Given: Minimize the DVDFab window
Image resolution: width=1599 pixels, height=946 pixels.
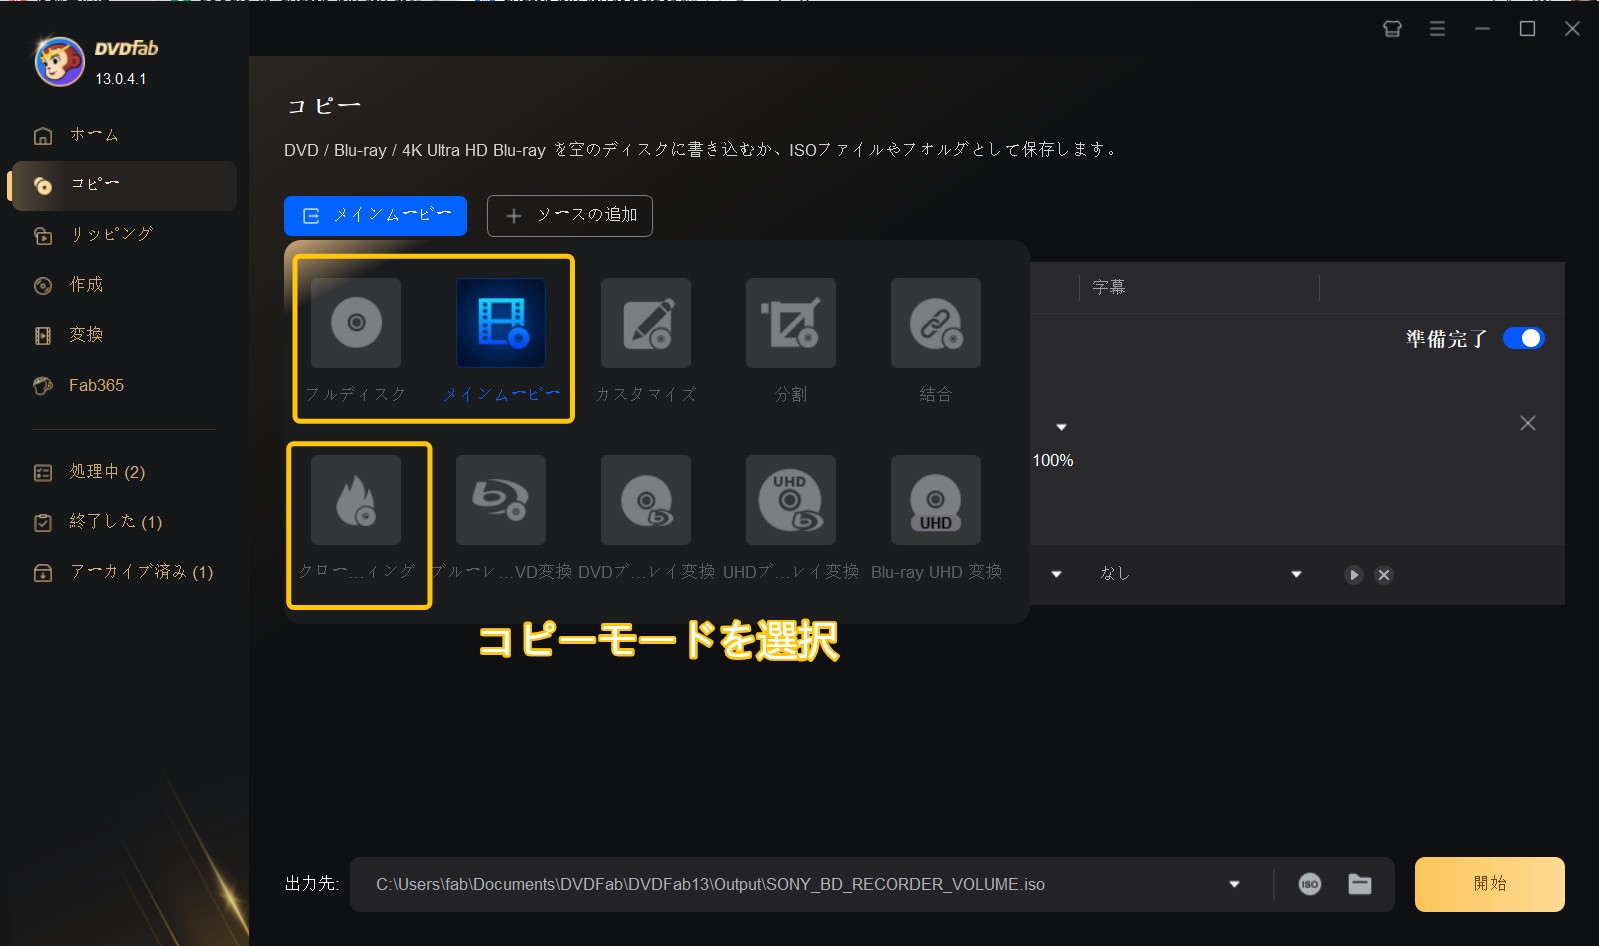Looking at the screenshot, I should [1482, 28].
